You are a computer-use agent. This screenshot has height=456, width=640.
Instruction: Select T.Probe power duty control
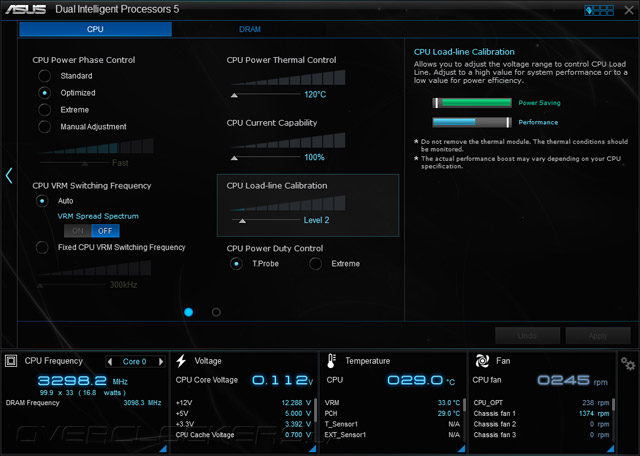click(236, 264)
